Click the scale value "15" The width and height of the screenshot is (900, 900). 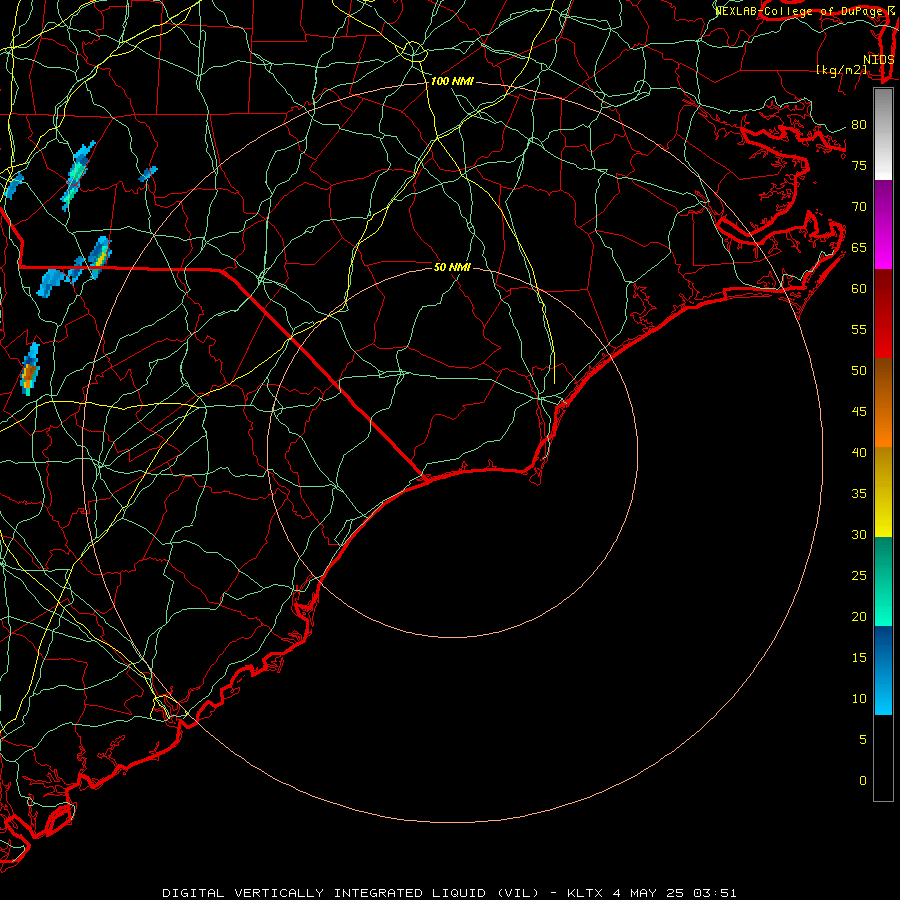click(859, 657)
